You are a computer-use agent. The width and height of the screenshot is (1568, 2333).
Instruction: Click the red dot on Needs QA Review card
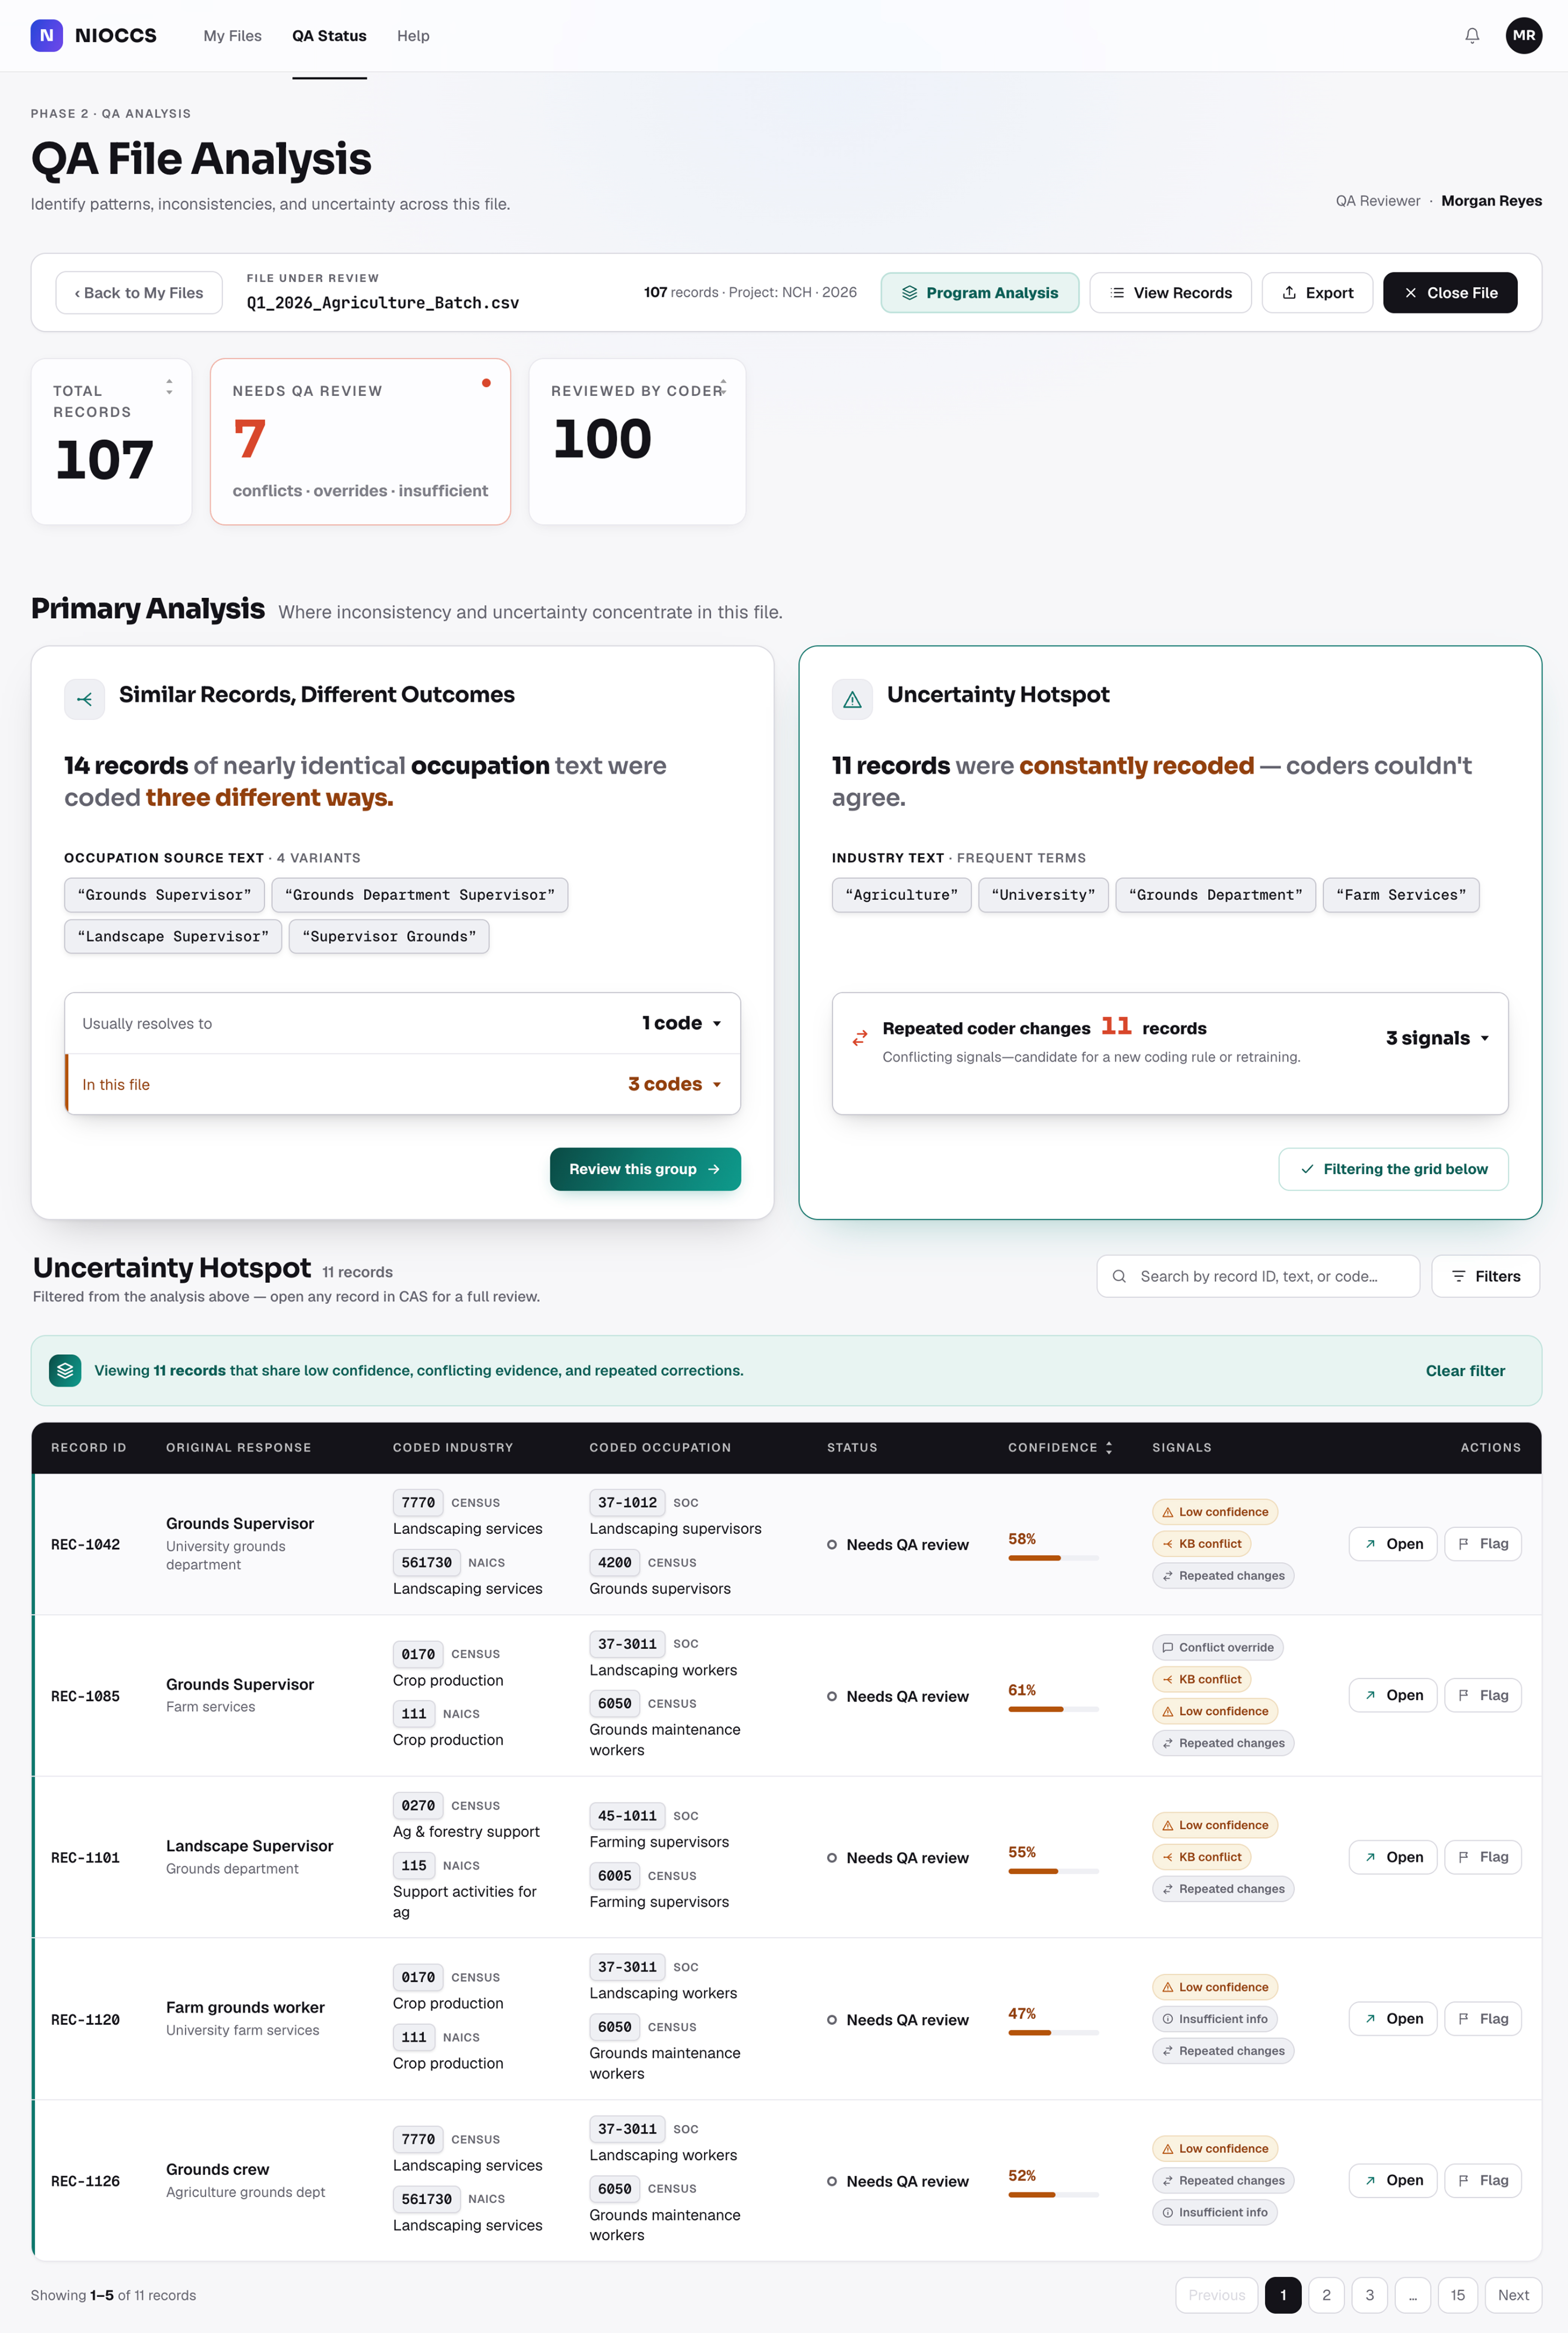486,383
